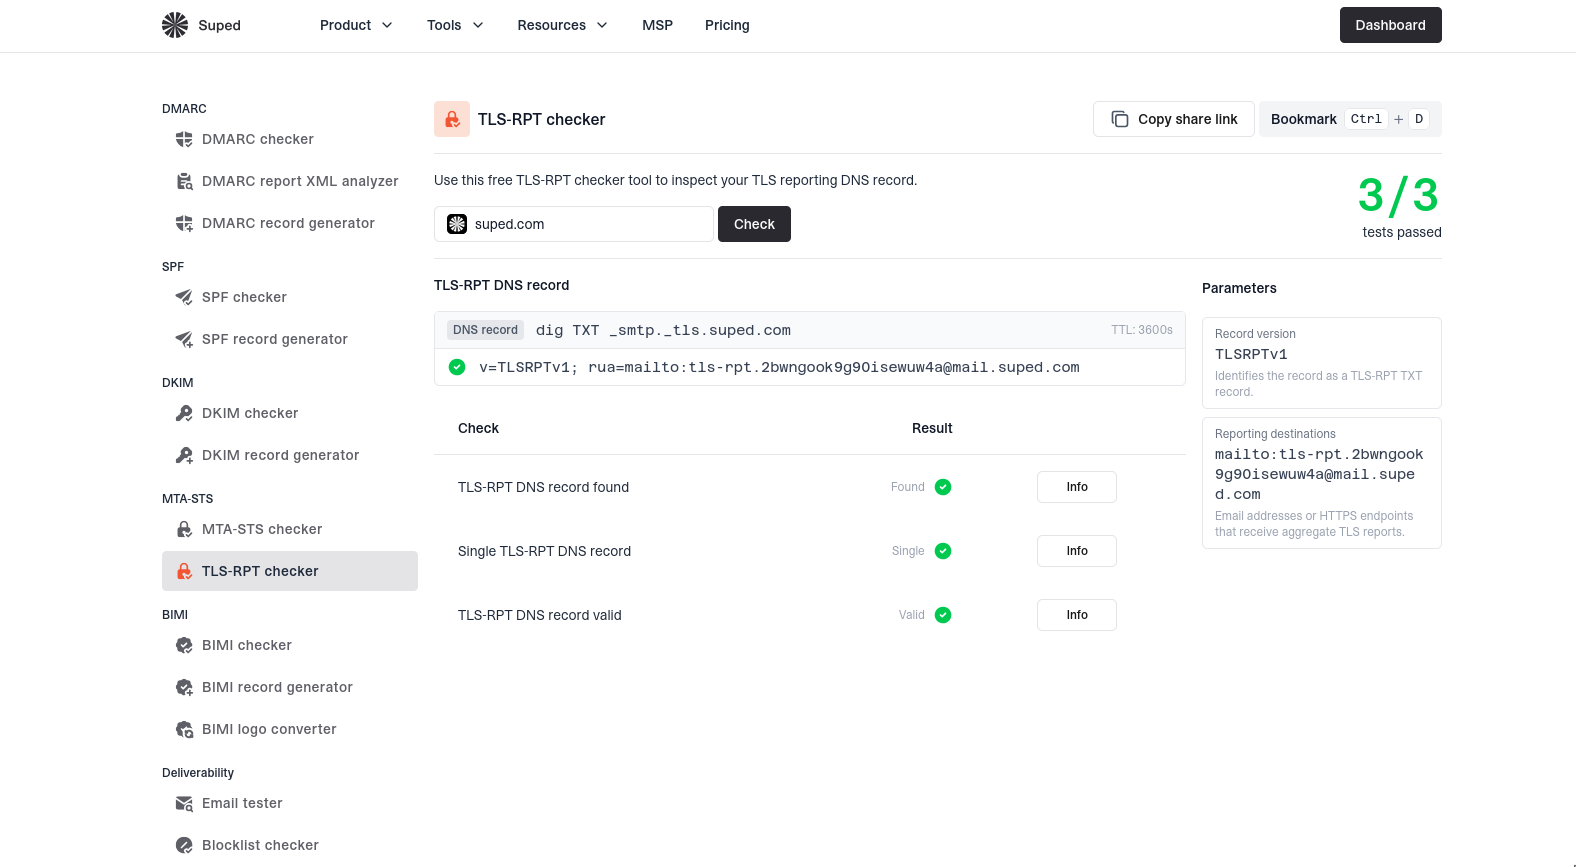Click the green check beside Single
The image size is (1576, 867).
(x=943, y=551)
